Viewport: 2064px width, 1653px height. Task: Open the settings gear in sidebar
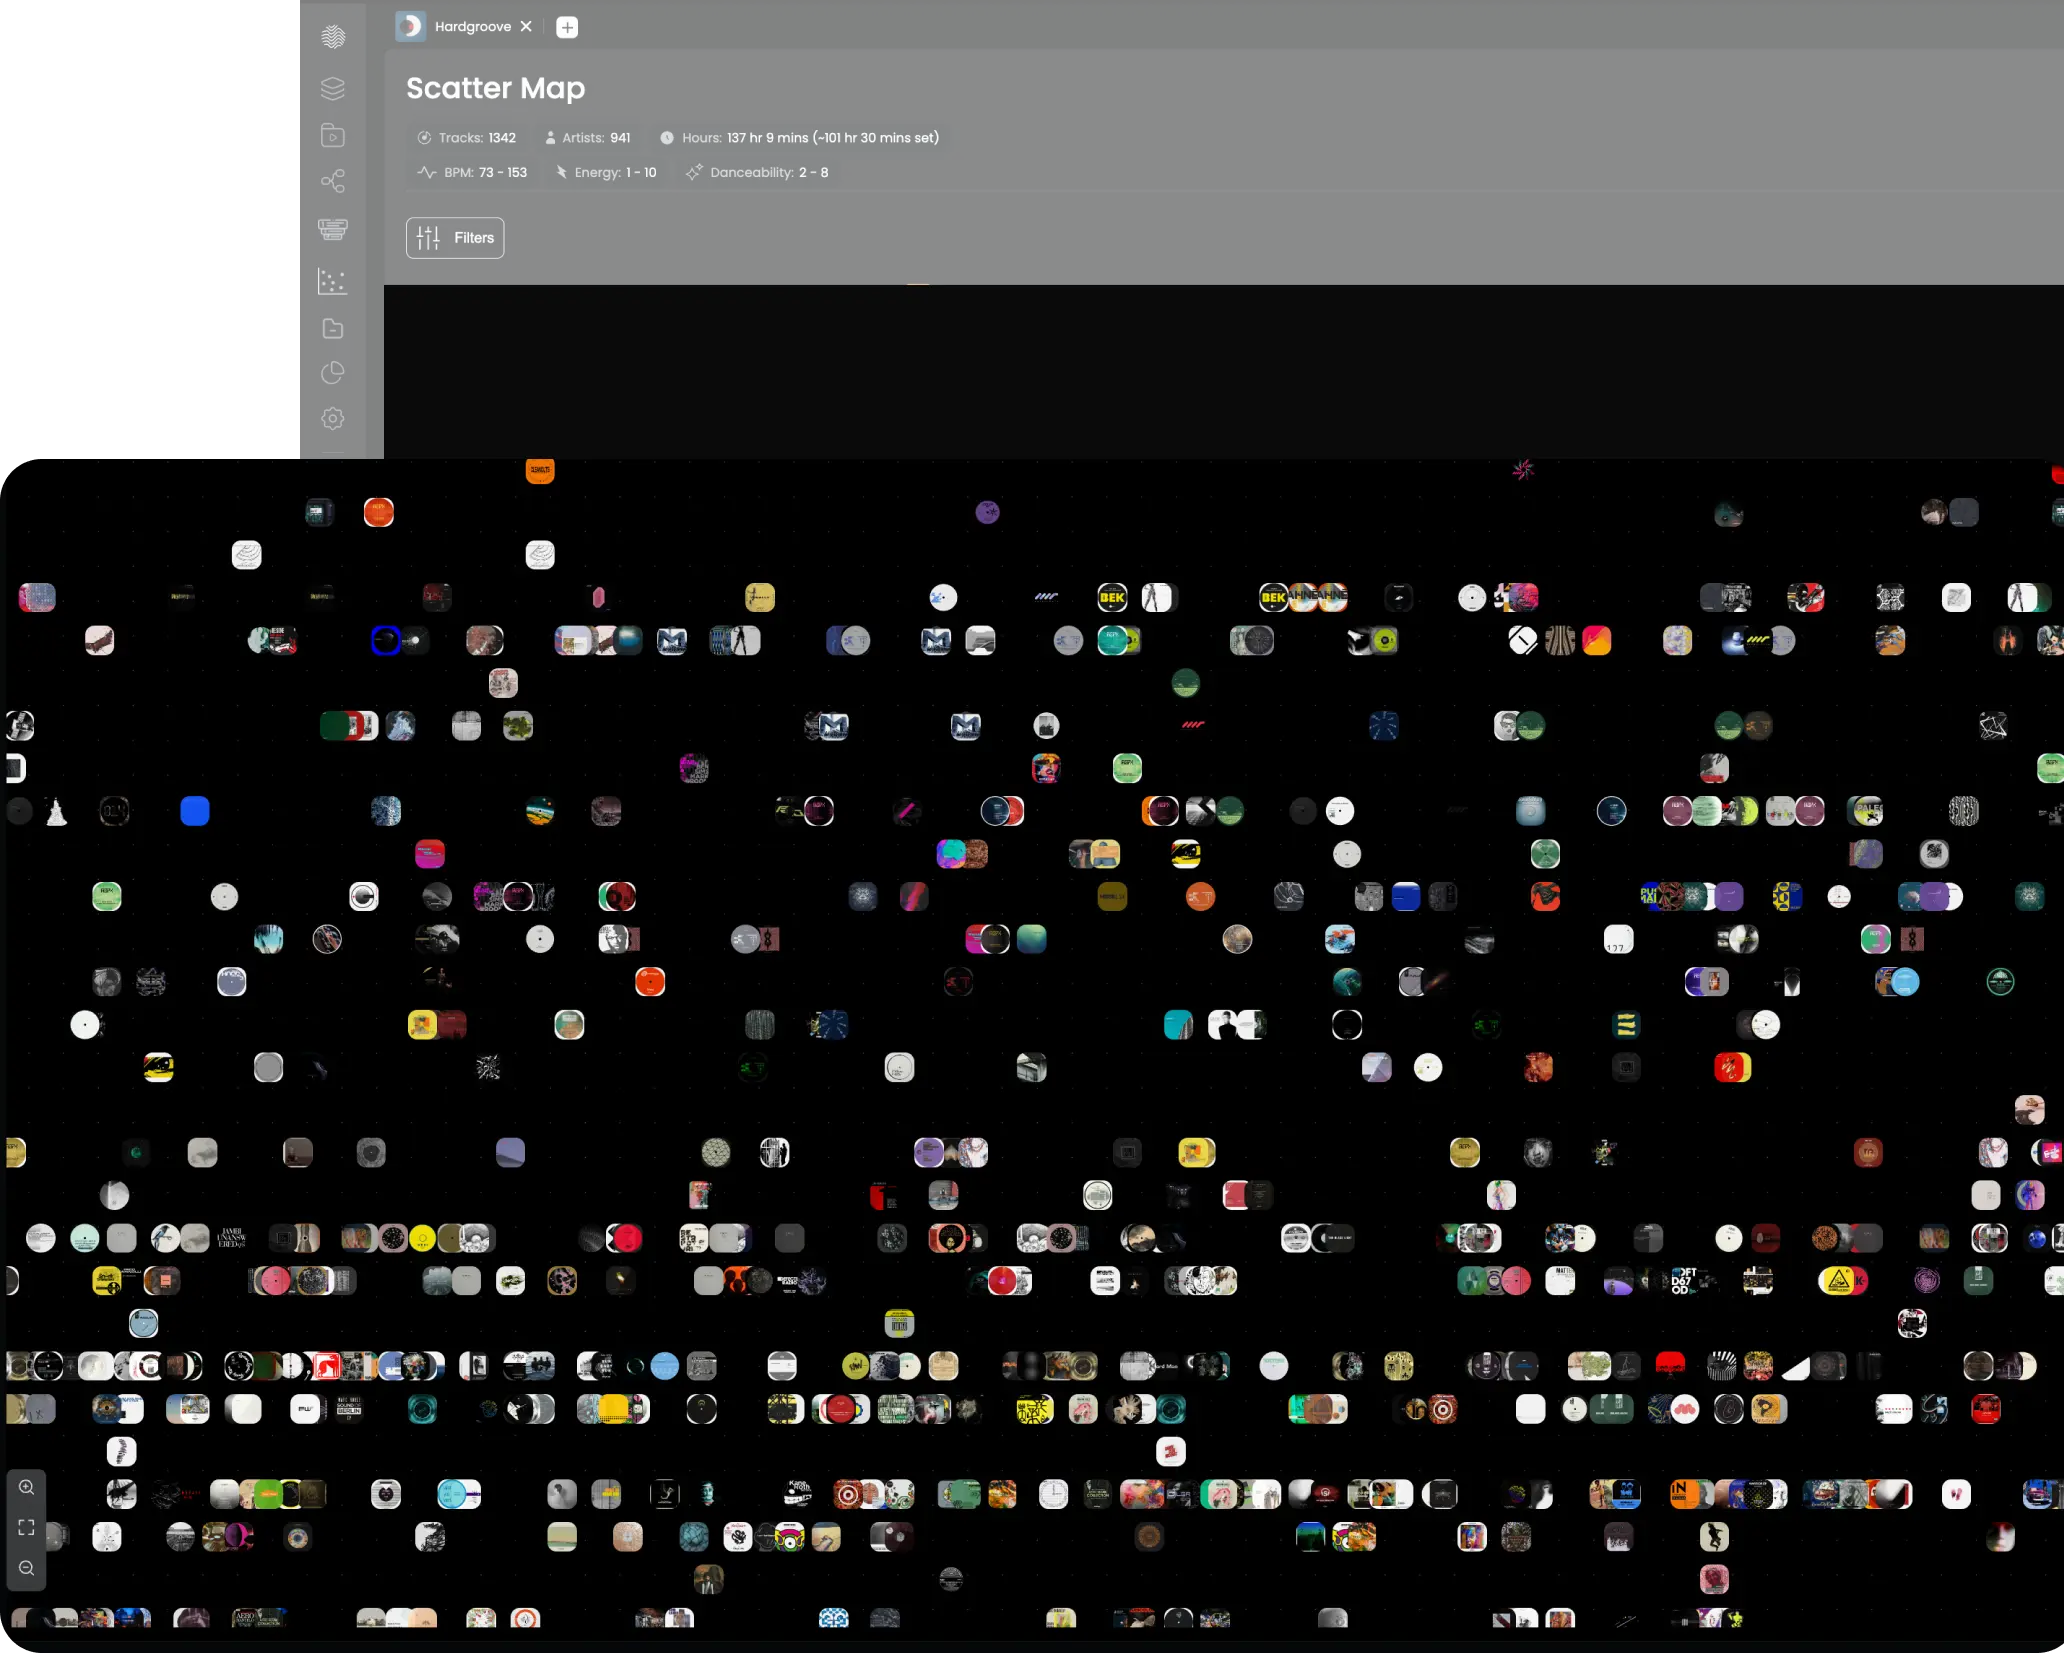[x=333, y=418]
